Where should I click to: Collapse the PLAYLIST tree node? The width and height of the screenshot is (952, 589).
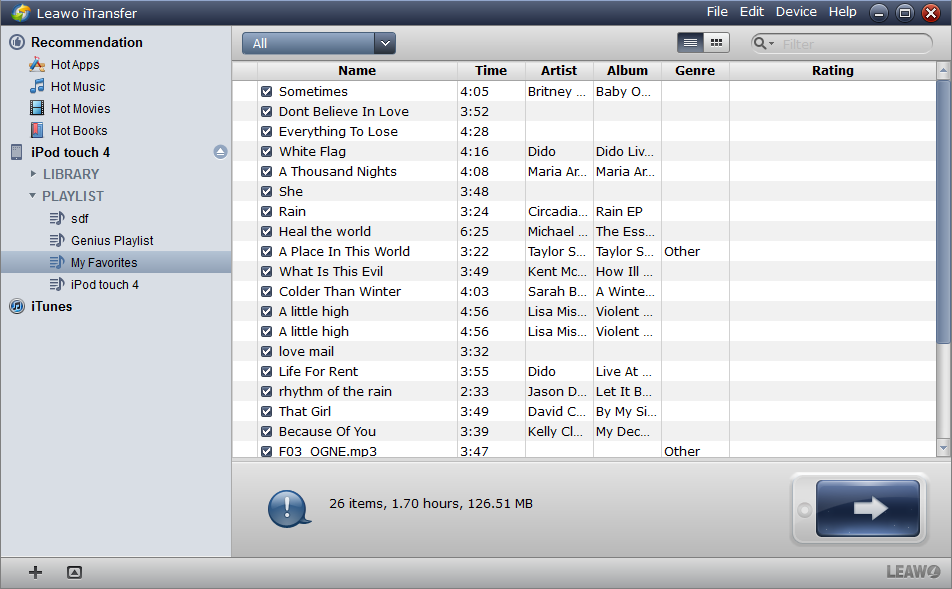(x=33, y=196)
